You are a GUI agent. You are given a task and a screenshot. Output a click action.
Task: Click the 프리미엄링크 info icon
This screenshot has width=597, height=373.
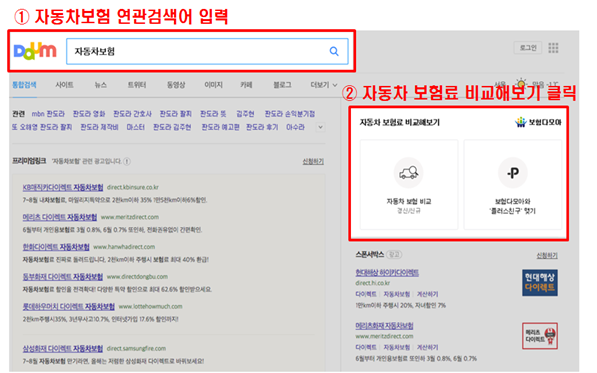point(127,161)
